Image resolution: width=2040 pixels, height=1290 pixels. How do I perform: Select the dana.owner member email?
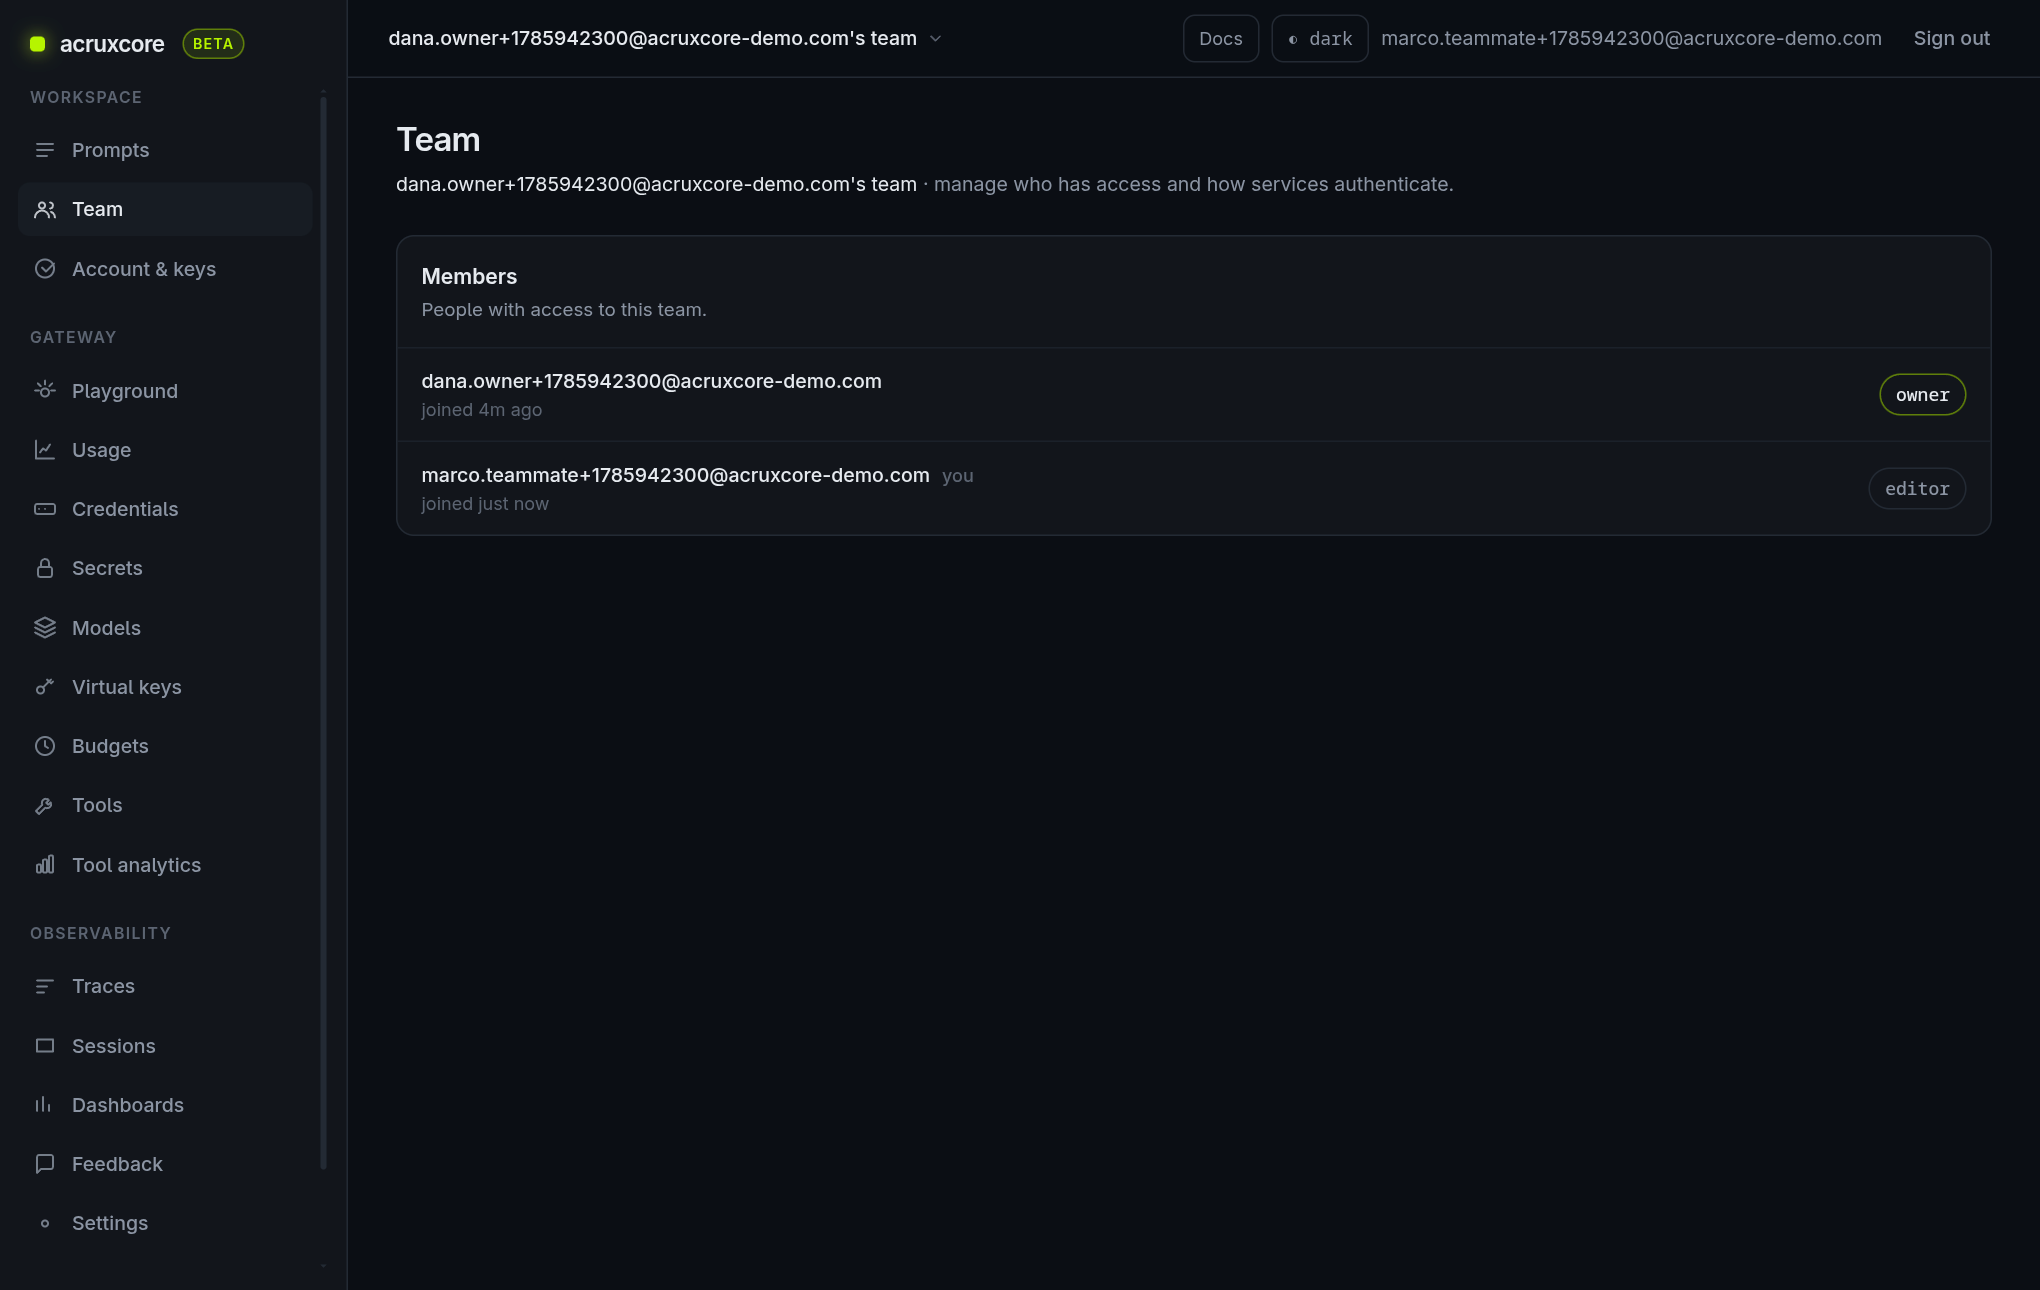click(651, 381)
